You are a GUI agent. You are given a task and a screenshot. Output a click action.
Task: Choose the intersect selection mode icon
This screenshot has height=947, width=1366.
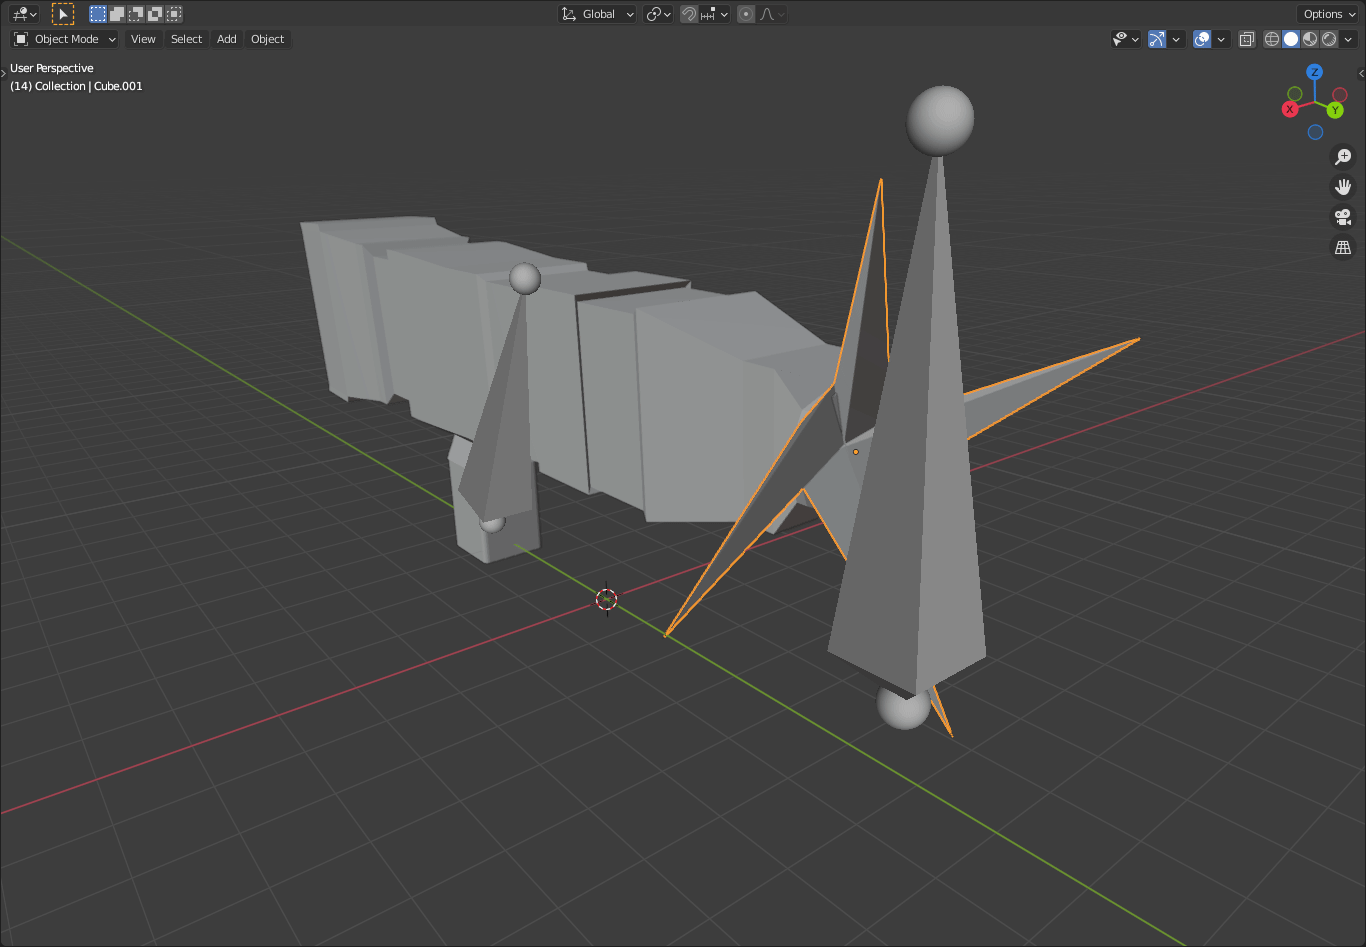click(174, 14)
